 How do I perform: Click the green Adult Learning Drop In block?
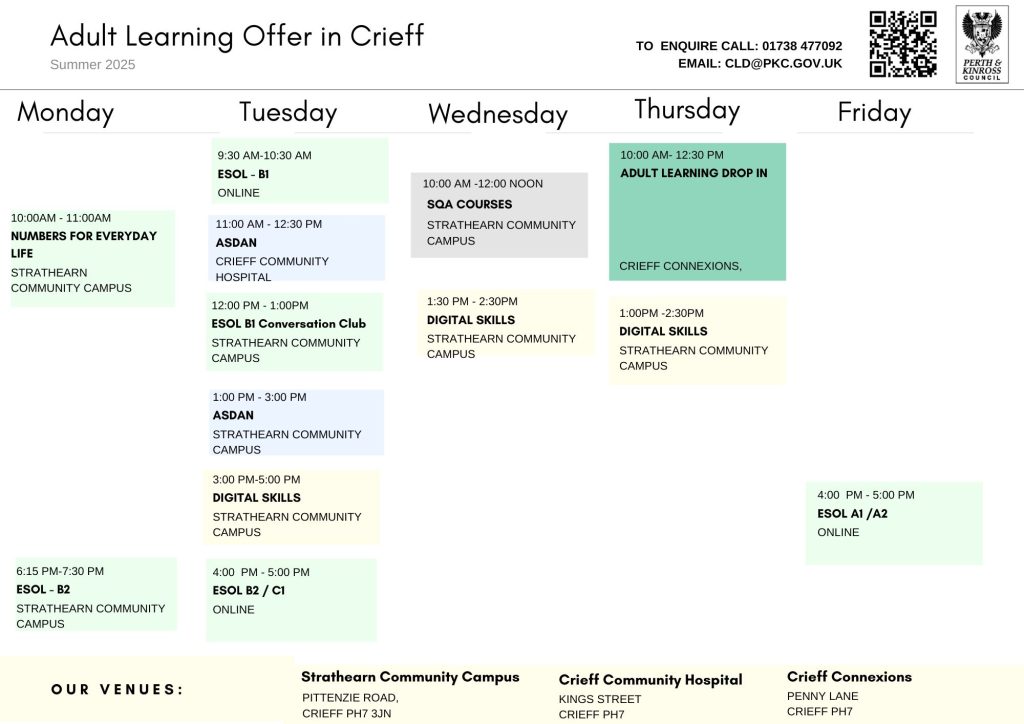click(x=697, y=211)
